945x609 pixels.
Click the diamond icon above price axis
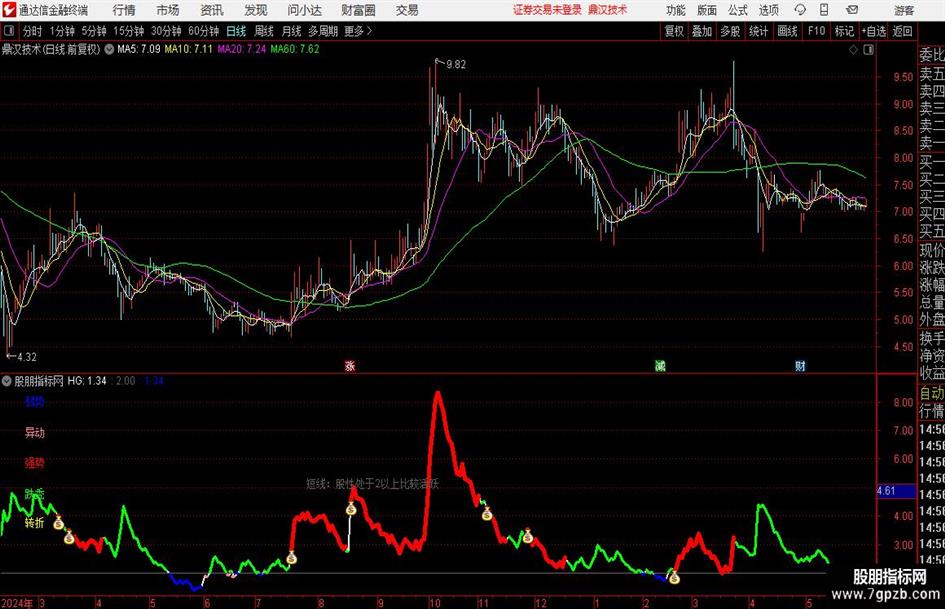pos(853,50)
